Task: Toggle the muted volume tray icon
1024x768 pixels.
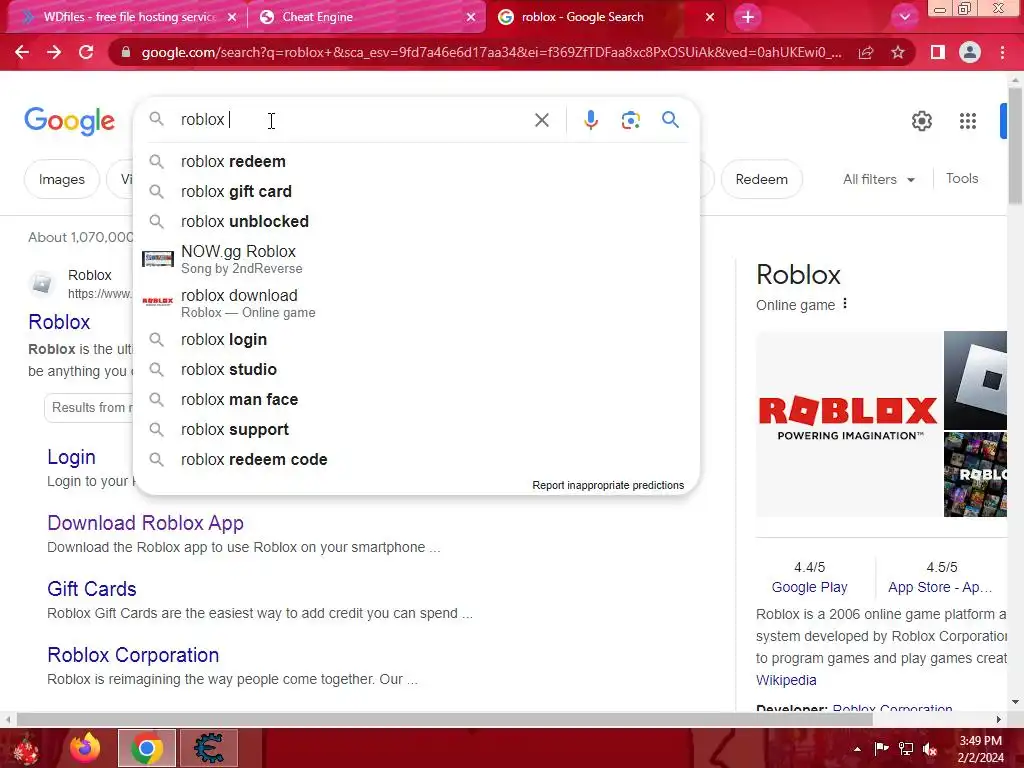Action: (x=930, y=749)
